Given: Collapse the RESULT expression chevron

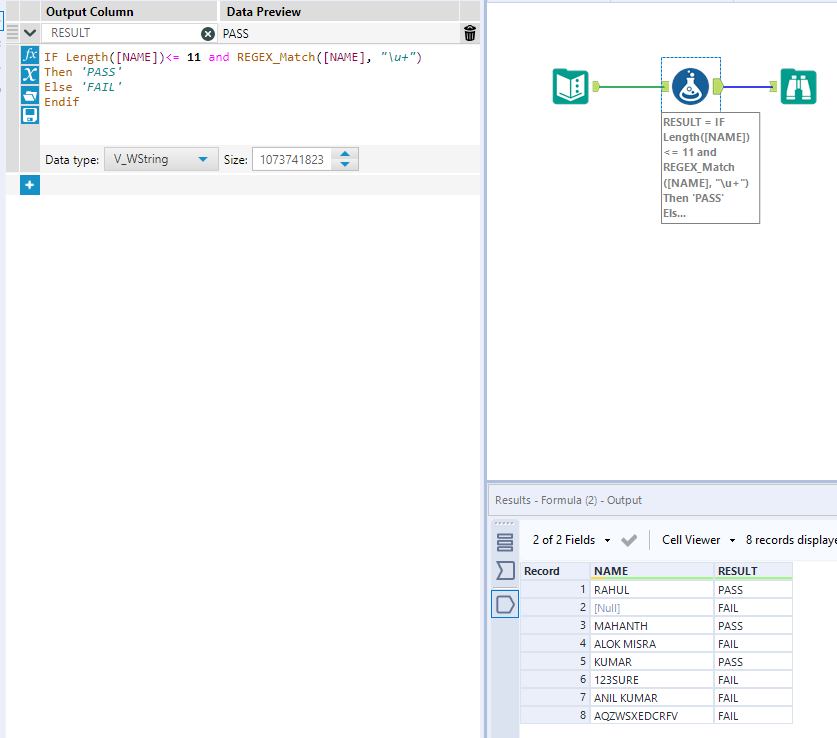Looking at the screenshot, I should click(x=30, y=33).
